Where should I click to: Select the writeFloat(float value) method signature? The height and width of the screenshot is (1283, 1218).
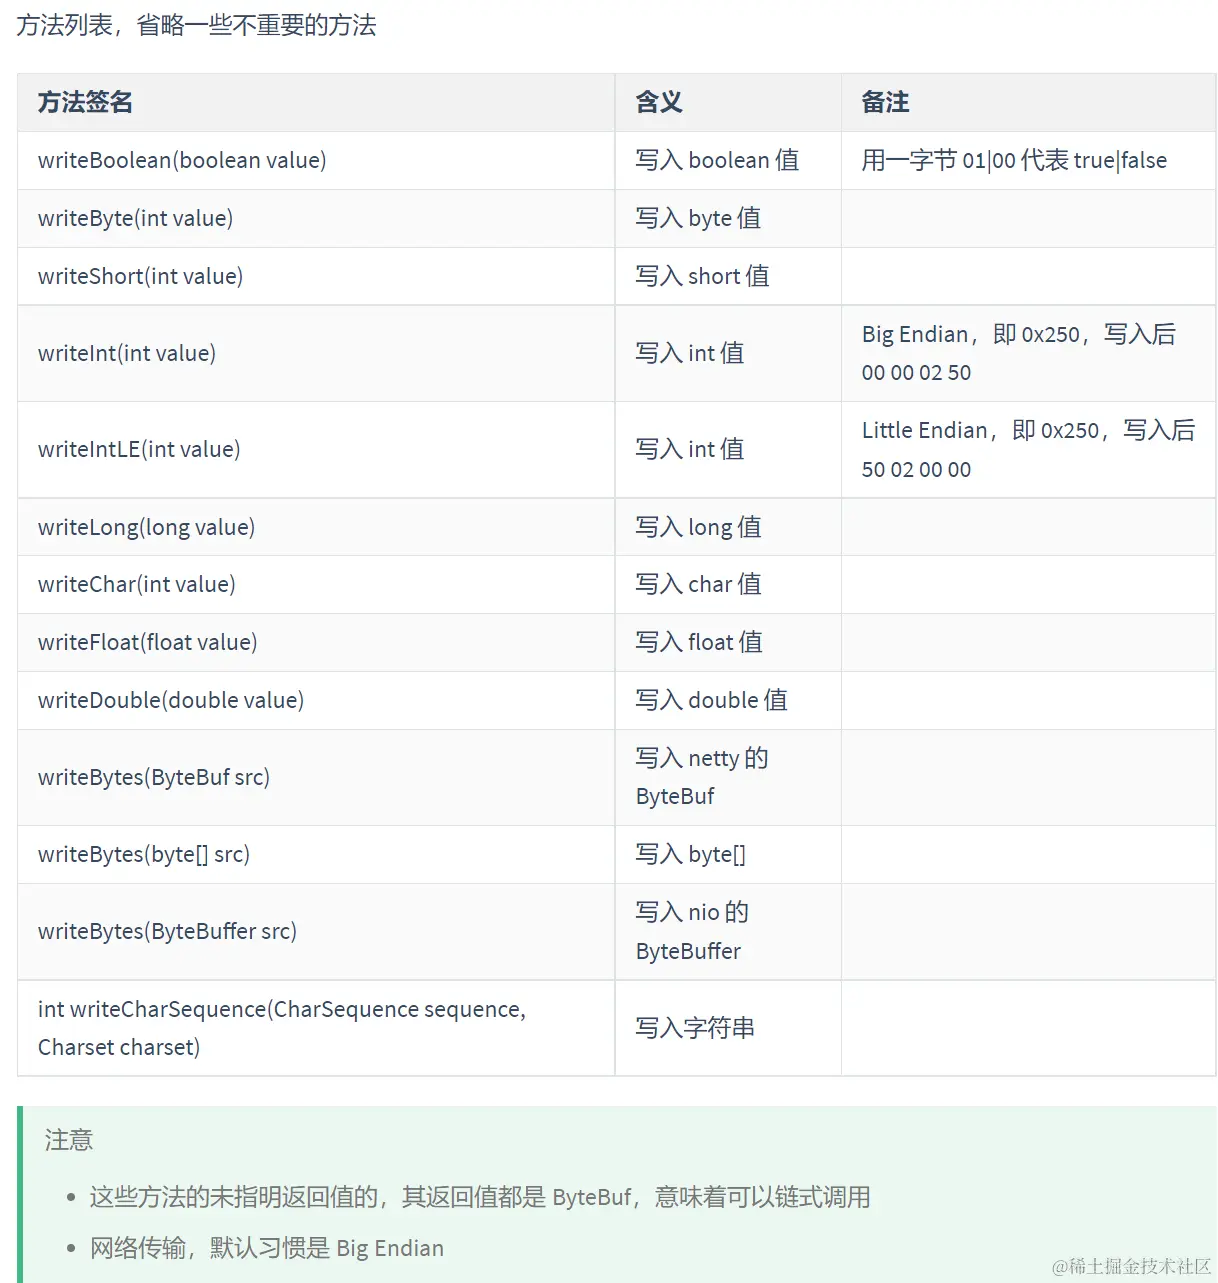coord(147,642)
